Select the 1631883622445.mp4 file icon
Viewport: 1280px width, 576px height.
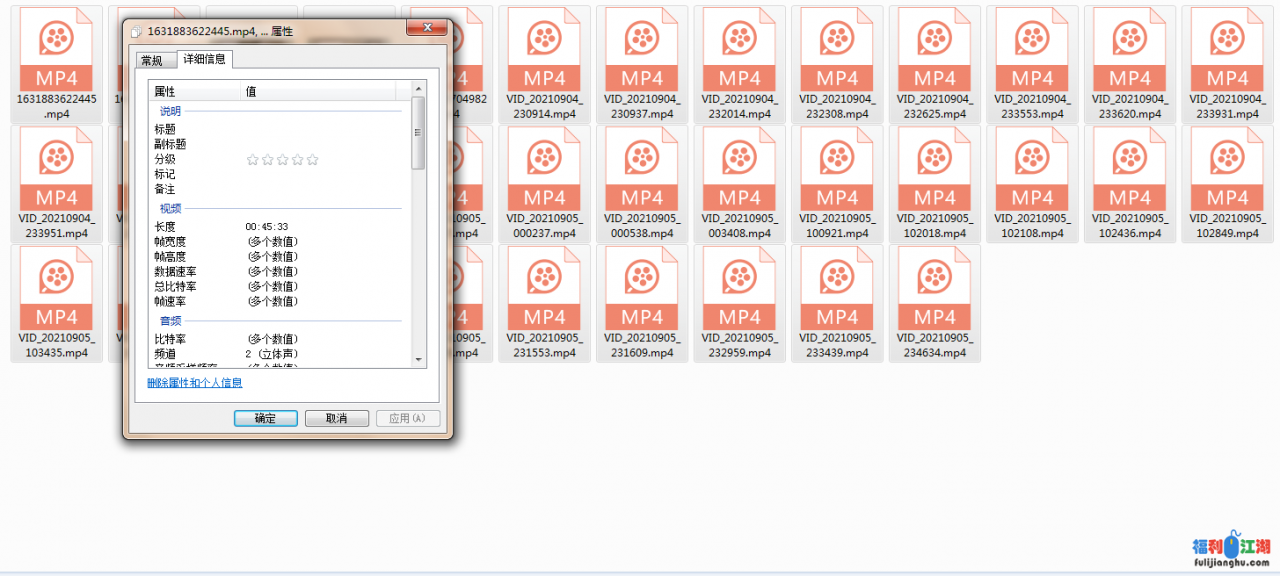57,55
